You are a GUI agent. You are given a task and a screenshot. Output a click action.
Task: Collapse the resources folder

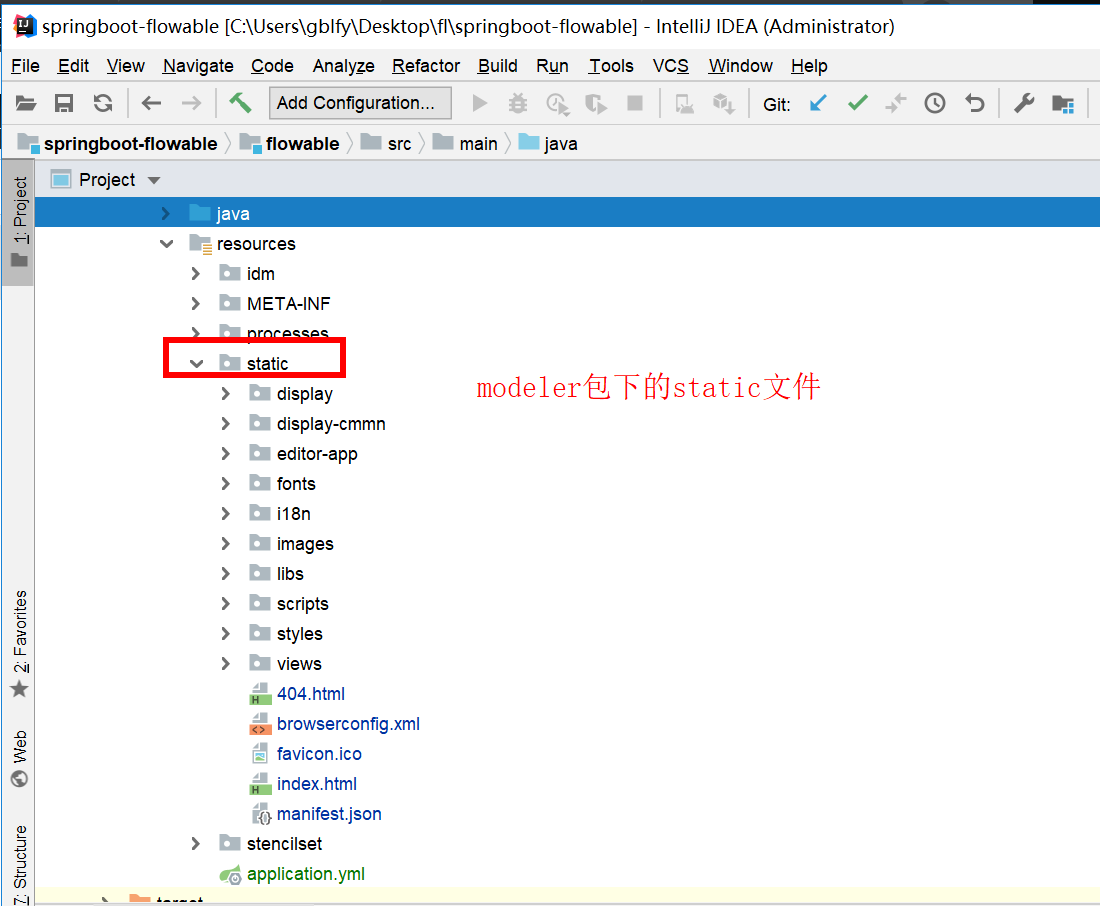pos(166,244)
